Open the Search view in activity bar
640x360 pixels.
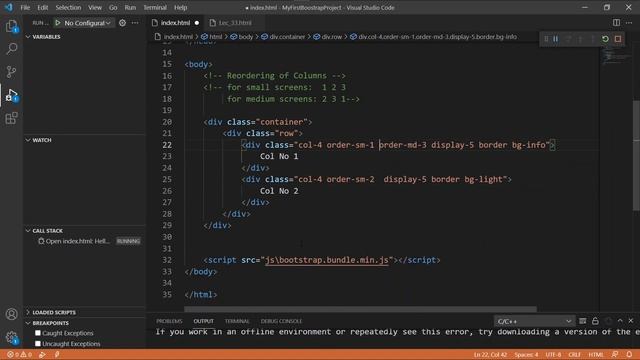(11, 49)
